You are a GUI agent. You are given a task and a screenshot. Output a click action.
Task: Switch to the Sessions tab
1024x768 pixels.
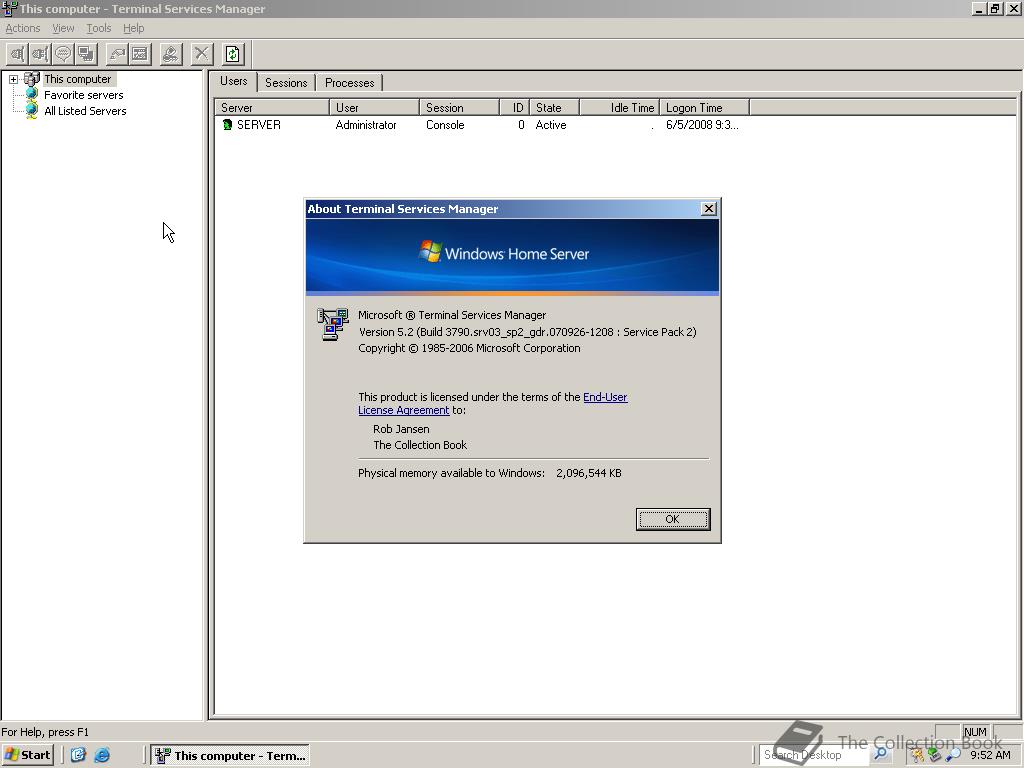point(286,83)
